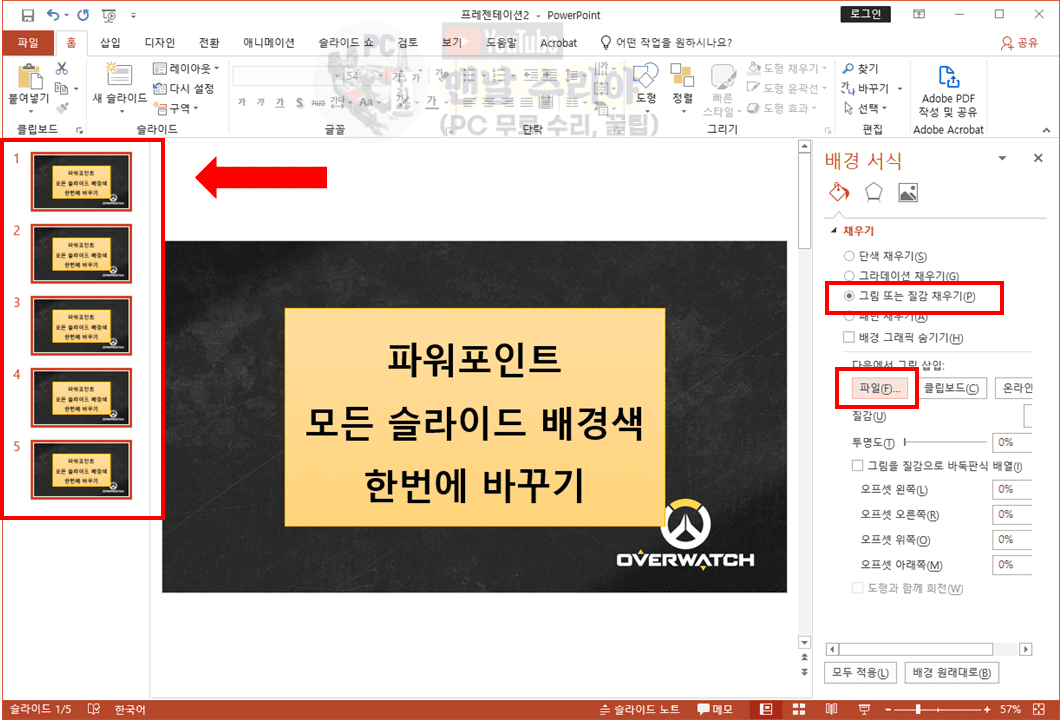Viewport: 1060px width, 720px height.
Task: Switch to the Effects pentagon tab
Action: coord(873,193)
